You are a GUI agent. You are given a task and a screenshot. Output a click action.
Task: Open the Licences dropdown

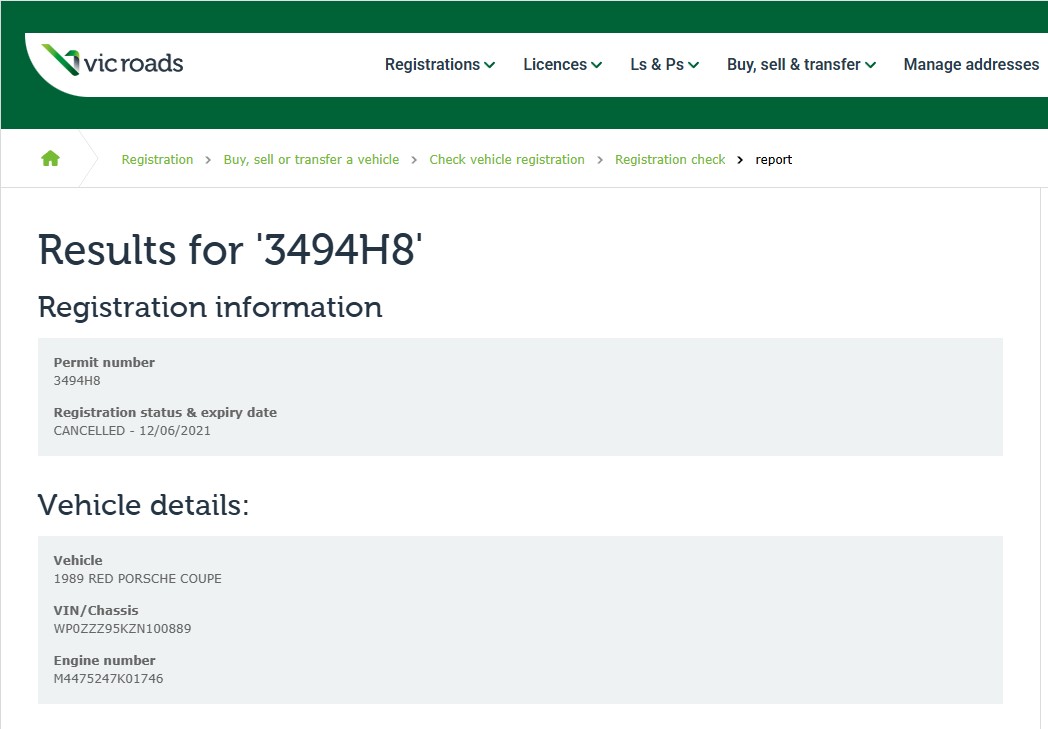[x=562, y=64]
